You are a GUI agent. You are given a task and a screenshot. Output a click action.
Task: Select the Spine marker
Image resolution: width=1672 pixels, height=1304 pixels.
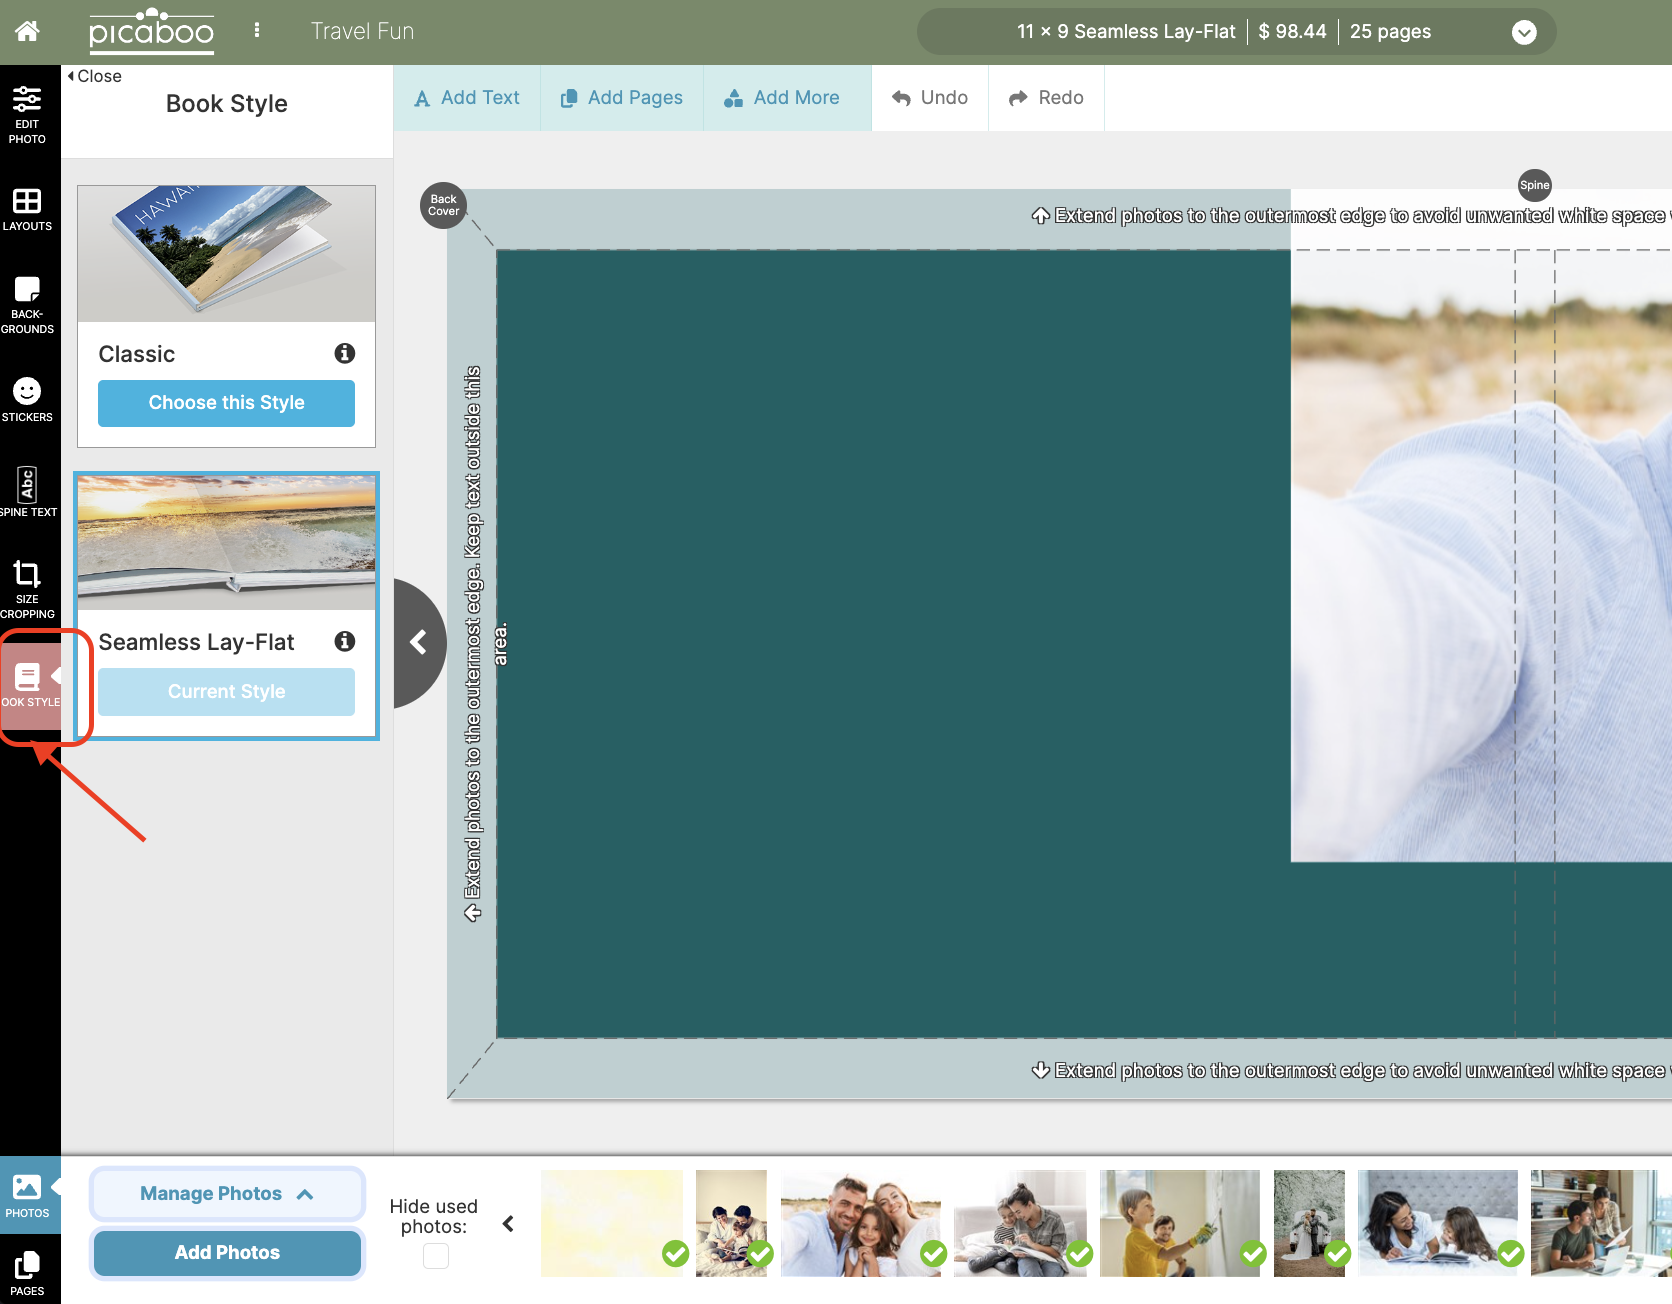pyautogui.click(x=1534, y=185)
